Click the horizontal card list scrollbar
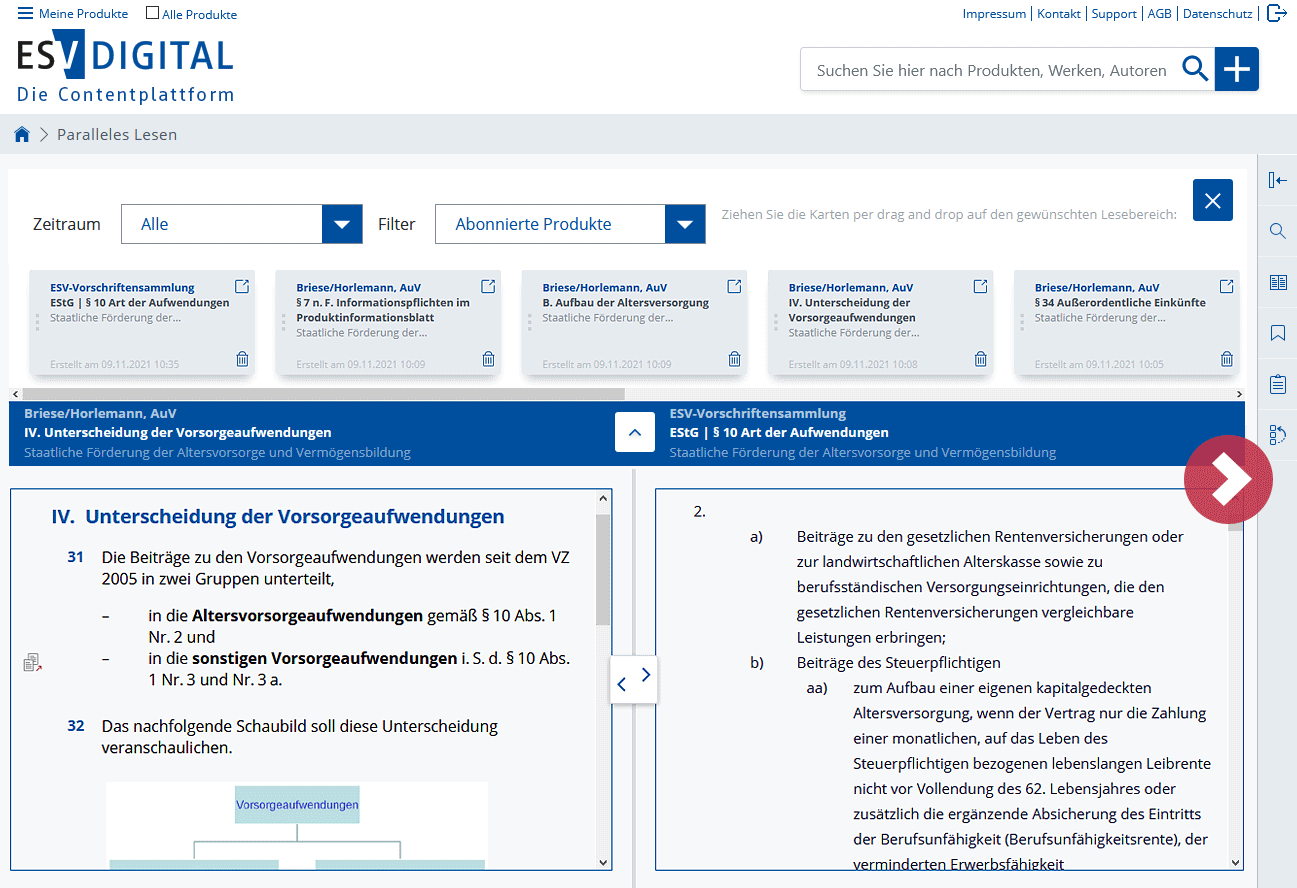 (x=323, y=394)
